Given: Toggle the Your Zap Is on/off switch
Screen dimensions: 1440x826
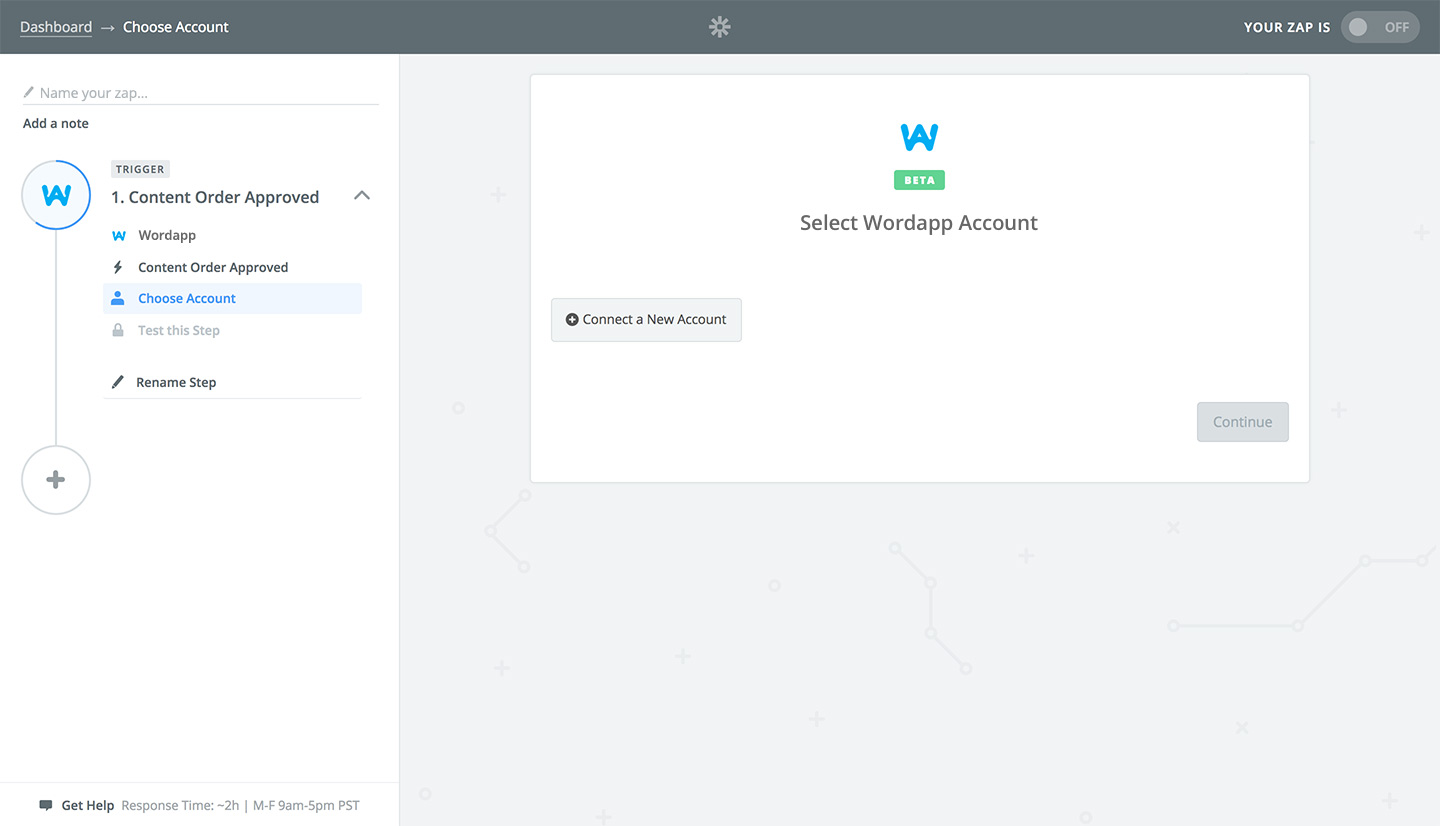Looking at the screenshot, I should click(1379, 27).
